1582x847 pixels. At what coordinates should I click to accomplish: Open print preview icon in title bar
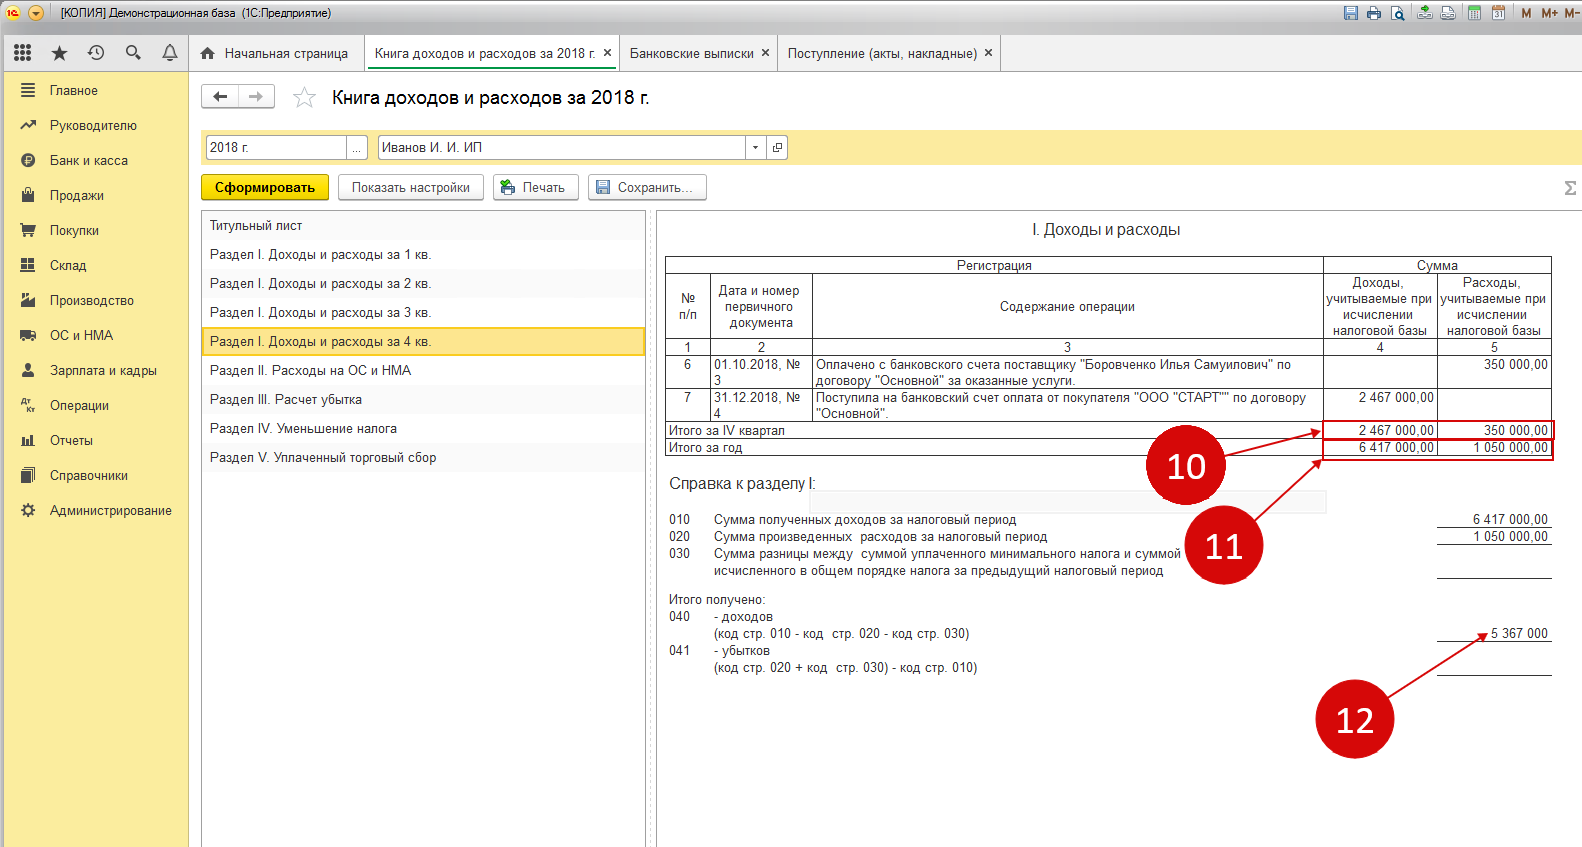click(1398, 13)
